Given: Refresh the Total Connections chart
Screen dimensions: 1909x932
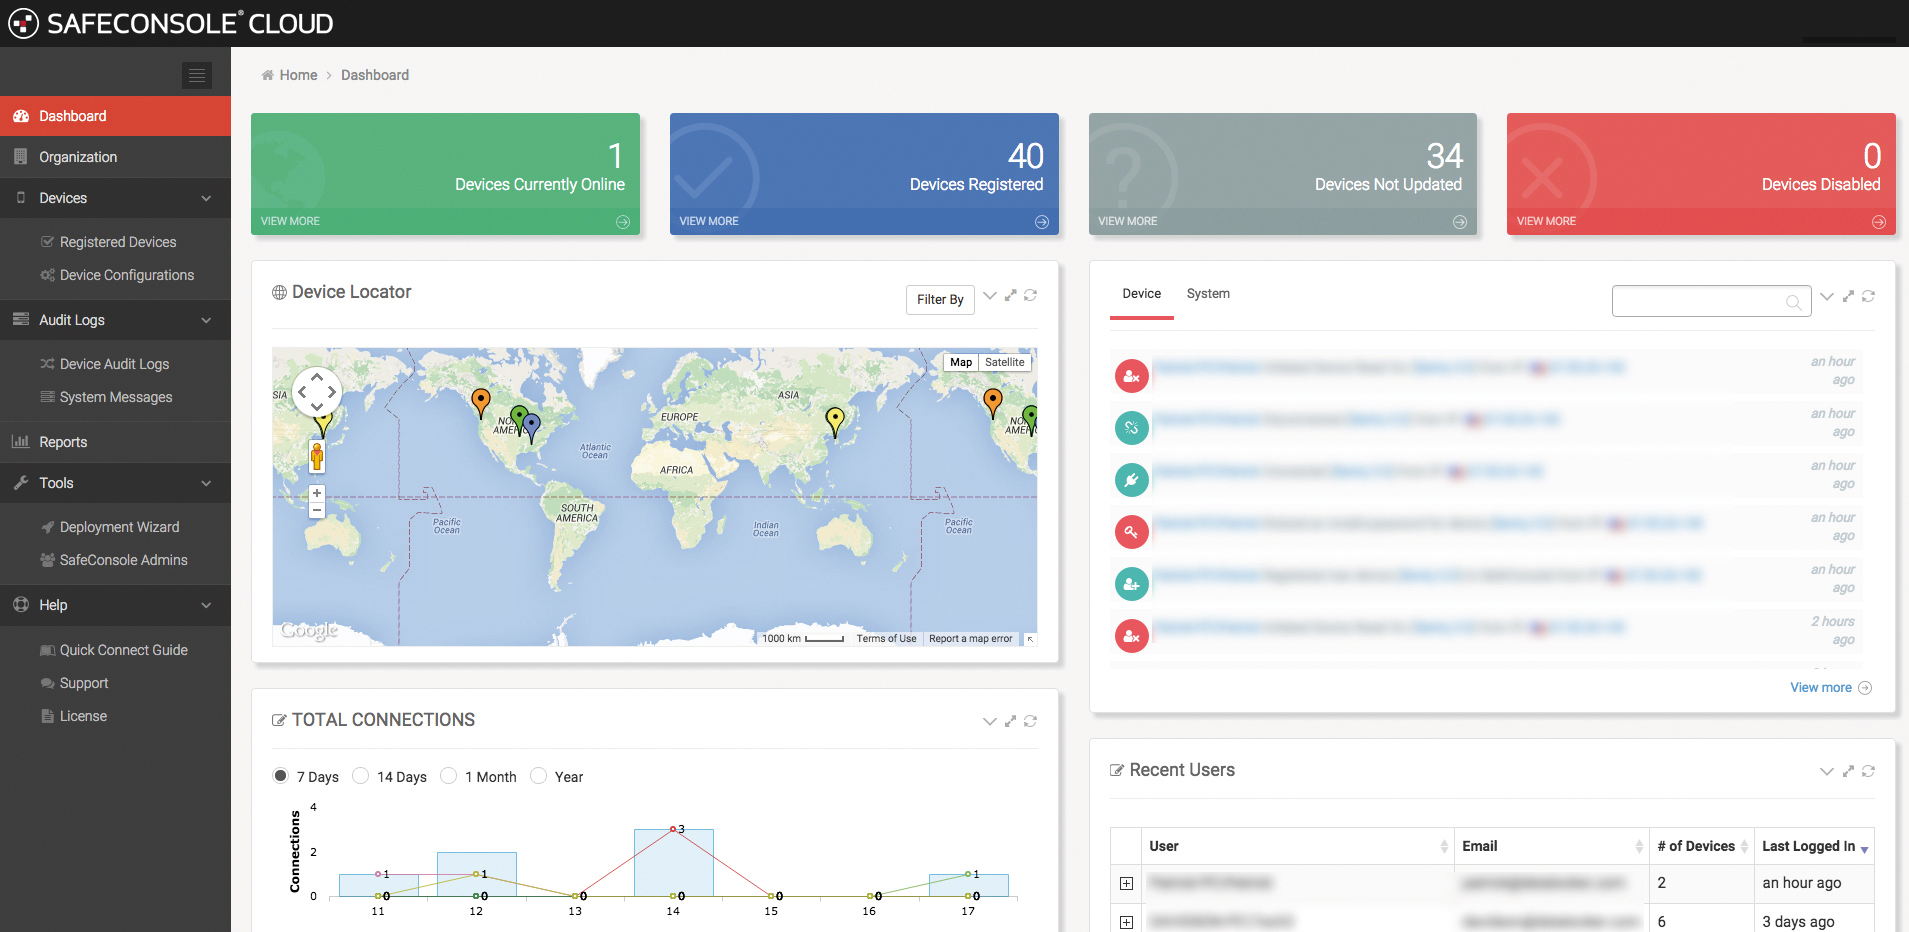Looking at the screenshot, I should coord(1030,721).
